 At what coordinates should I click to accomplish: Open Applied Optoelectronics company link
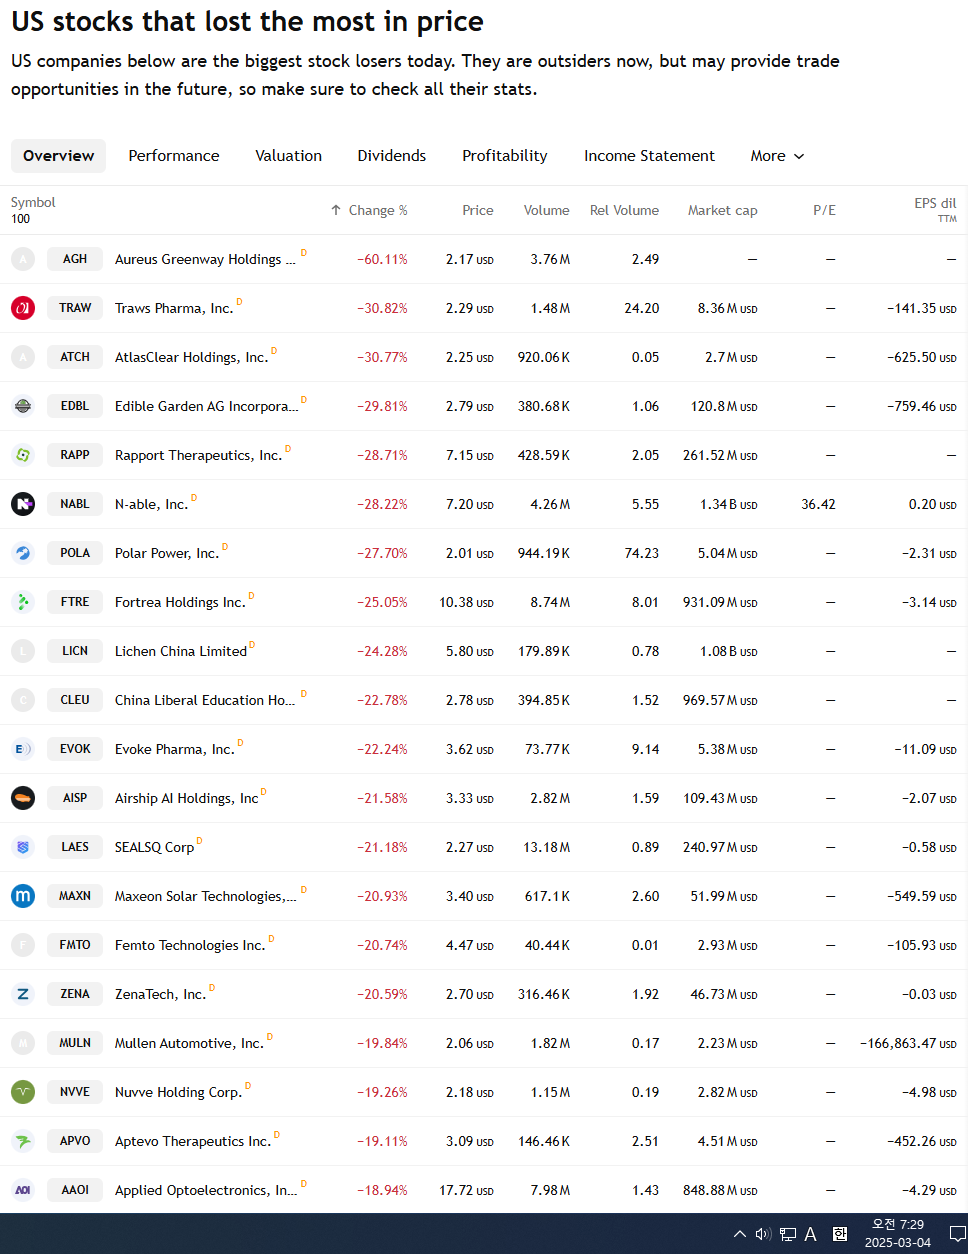[x=206, y=1190]
